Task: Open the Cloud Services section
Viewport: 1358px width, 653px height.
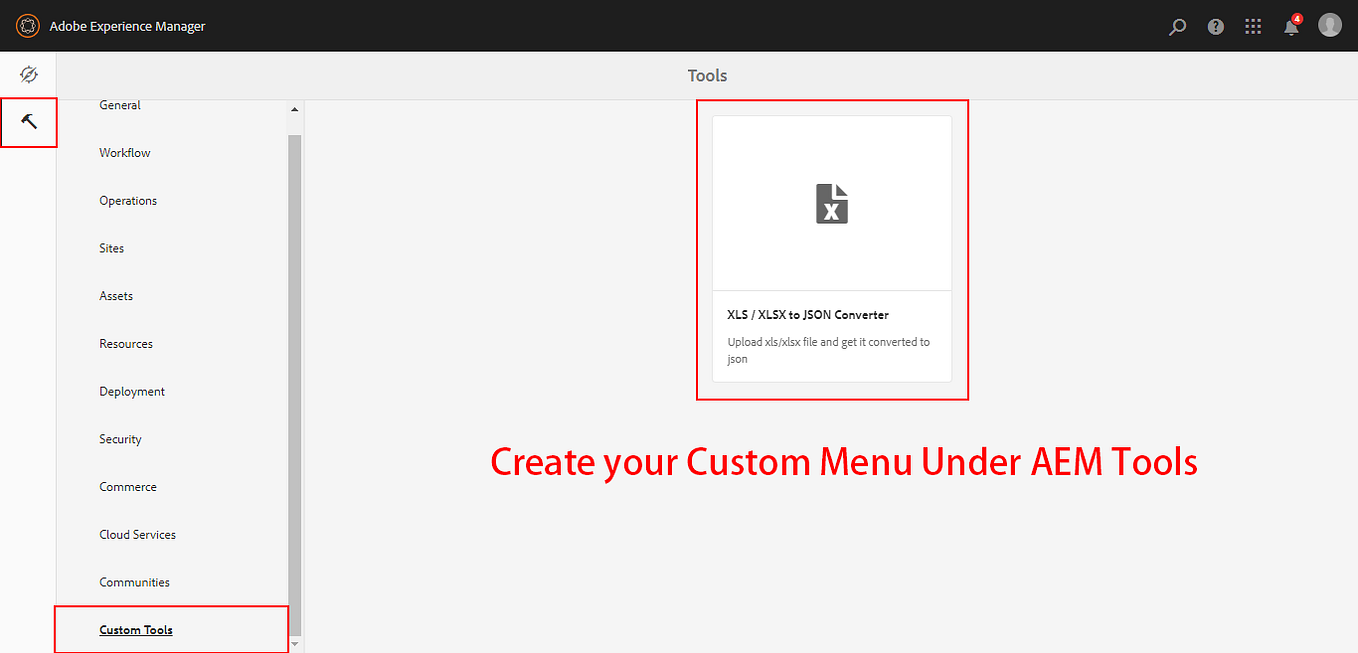Action: tap(137, 534)
